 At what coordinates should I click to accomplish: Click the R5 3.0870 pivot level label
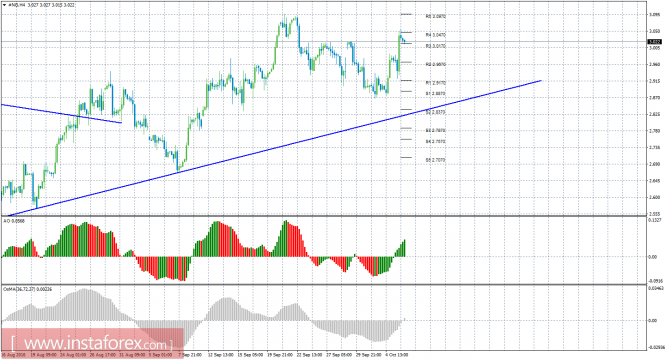click(436, 17)
